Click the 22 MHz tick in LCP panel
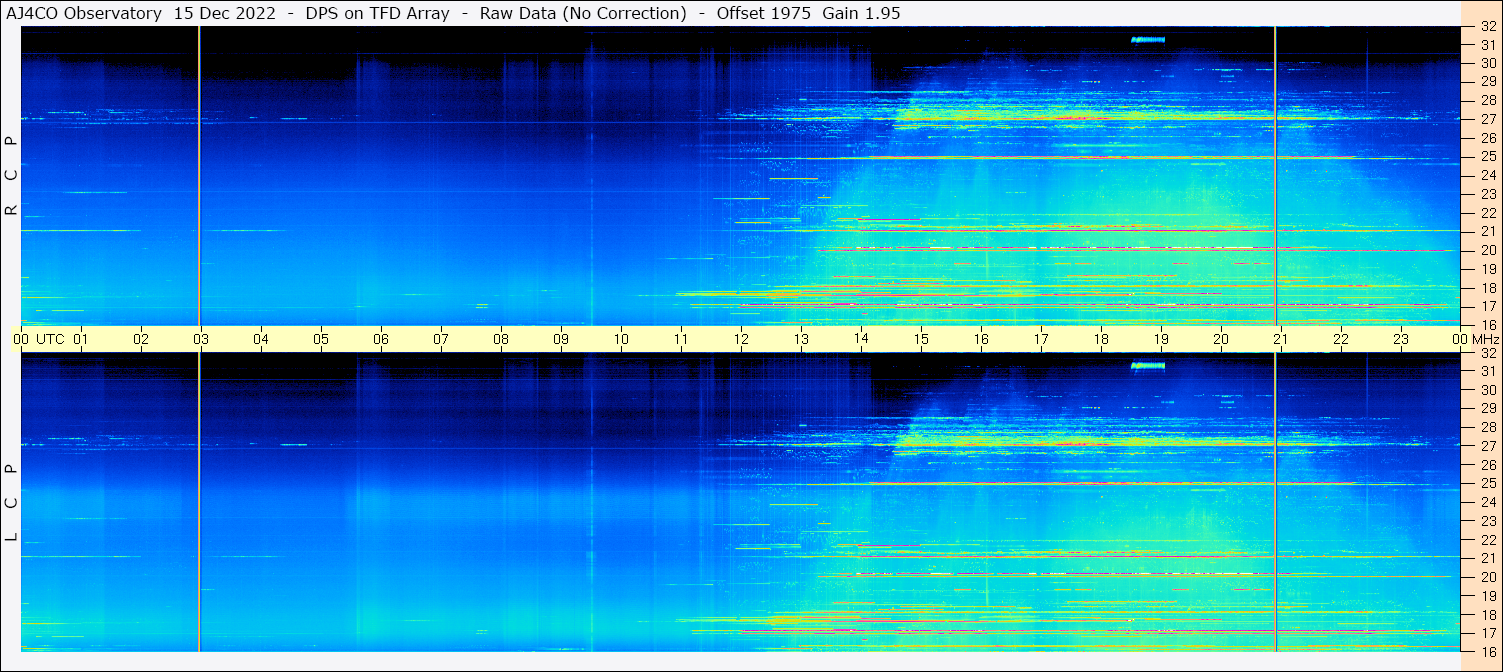Viewport: 1503px width, 672px height. pyautogui.click(x=1487, y=540)
